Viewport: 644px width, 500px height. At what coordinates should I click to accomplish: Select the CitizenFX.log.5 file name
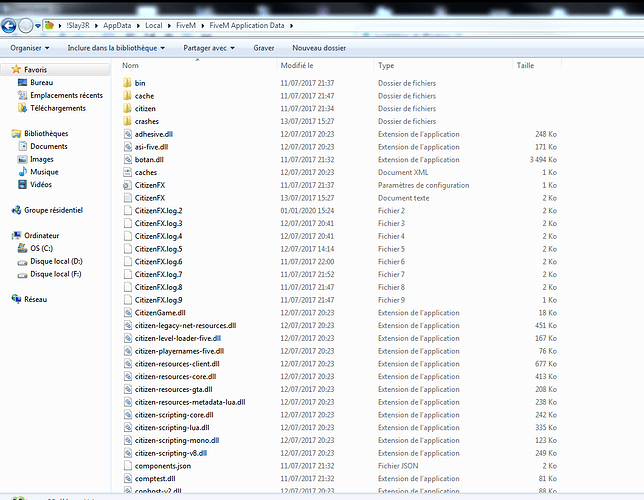coord(159,249)
